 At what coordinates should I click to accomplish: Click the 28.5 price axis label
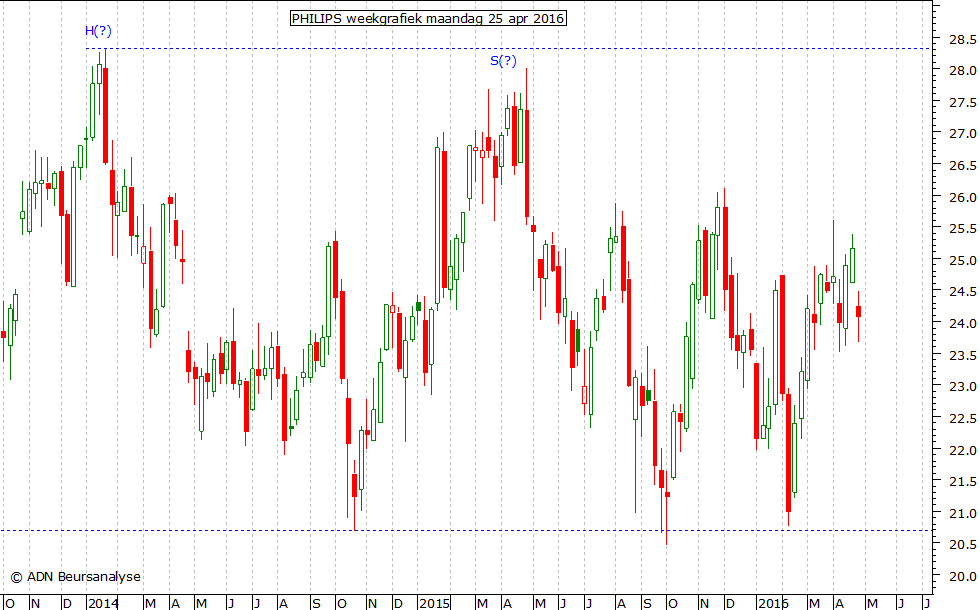pyautogui.click(x=962, y=40)
